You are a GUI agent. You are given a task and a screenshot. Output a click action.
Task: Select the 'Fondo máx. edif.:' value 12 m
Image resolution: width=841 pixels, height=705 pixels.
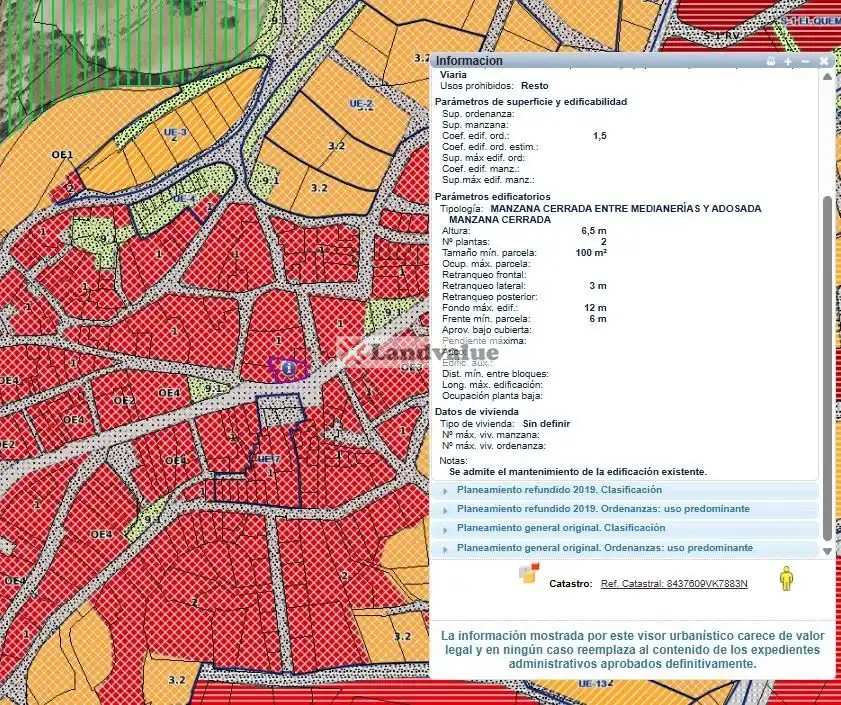[x=595, y=308]
